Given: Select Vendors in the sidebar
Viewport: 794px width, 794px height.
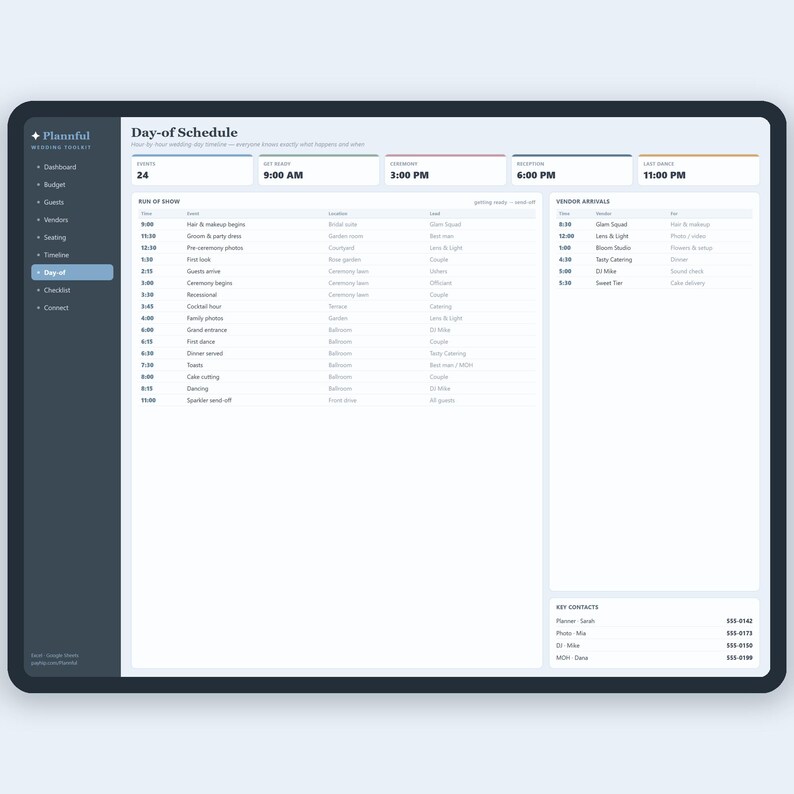Looking at the screenshot, I should point(72,220).
